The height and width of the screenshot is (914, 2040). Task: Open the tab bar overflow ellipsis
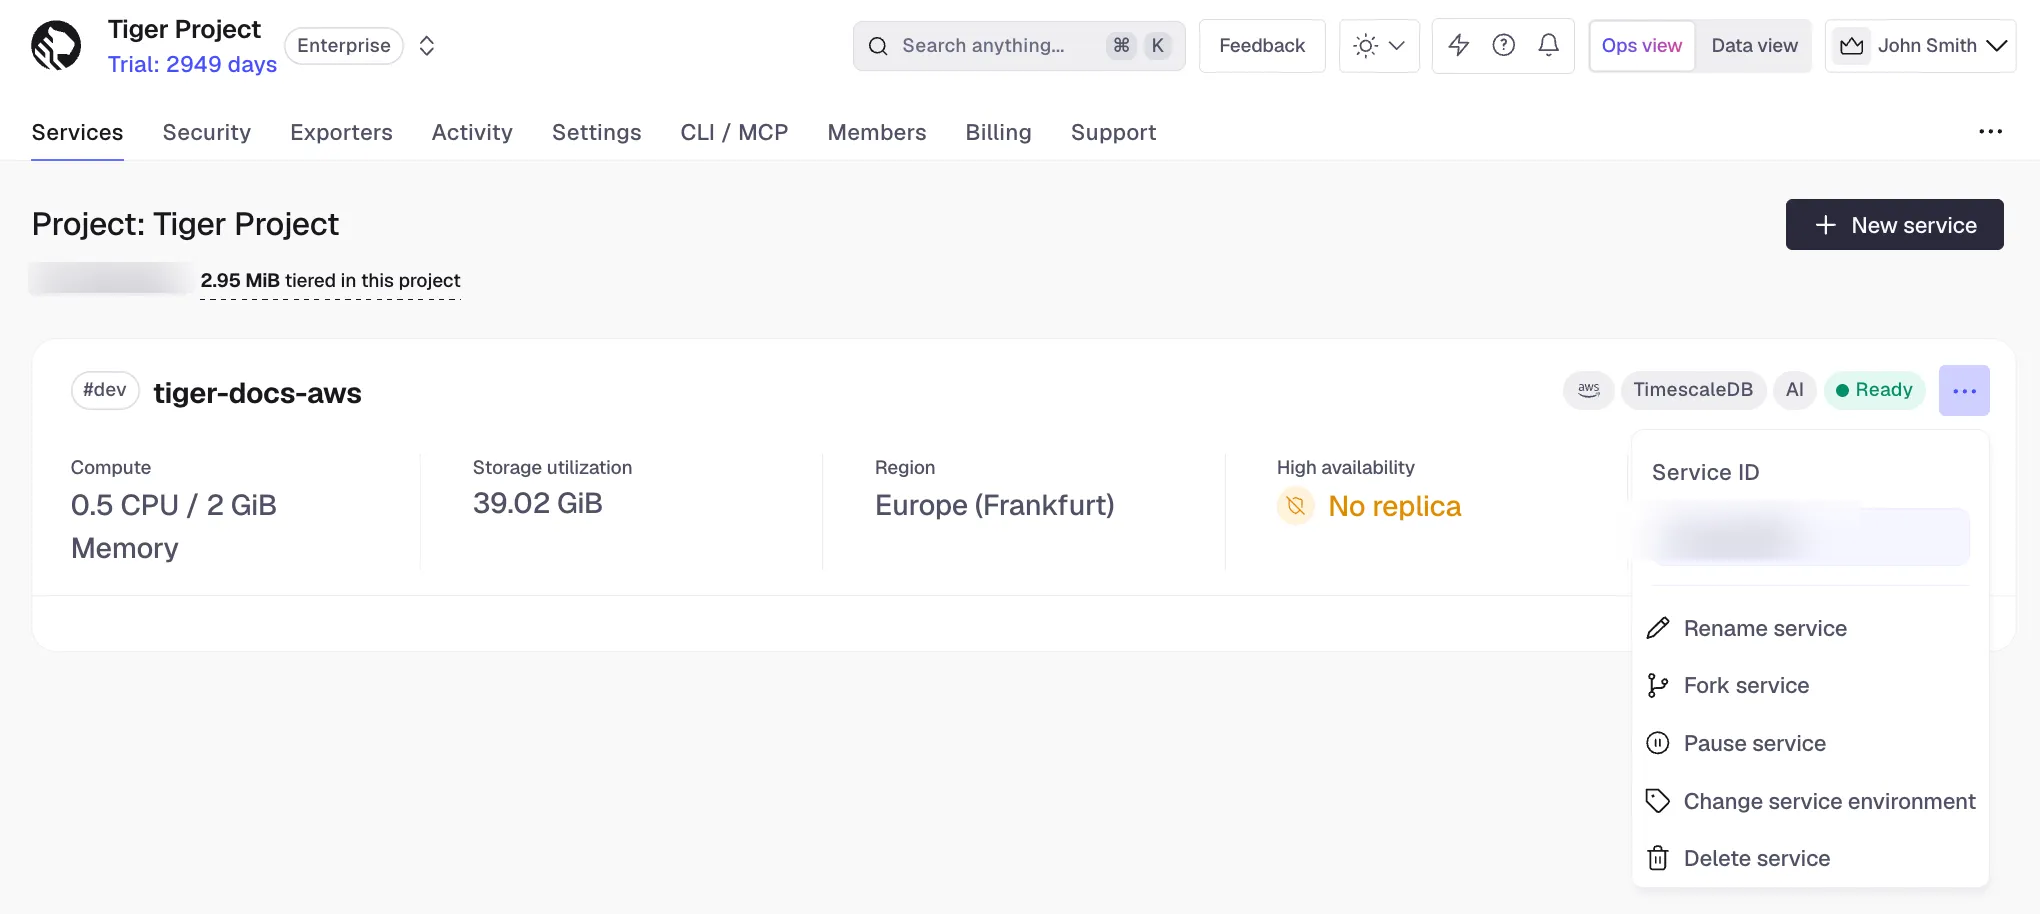click(x=1990, y=132)
